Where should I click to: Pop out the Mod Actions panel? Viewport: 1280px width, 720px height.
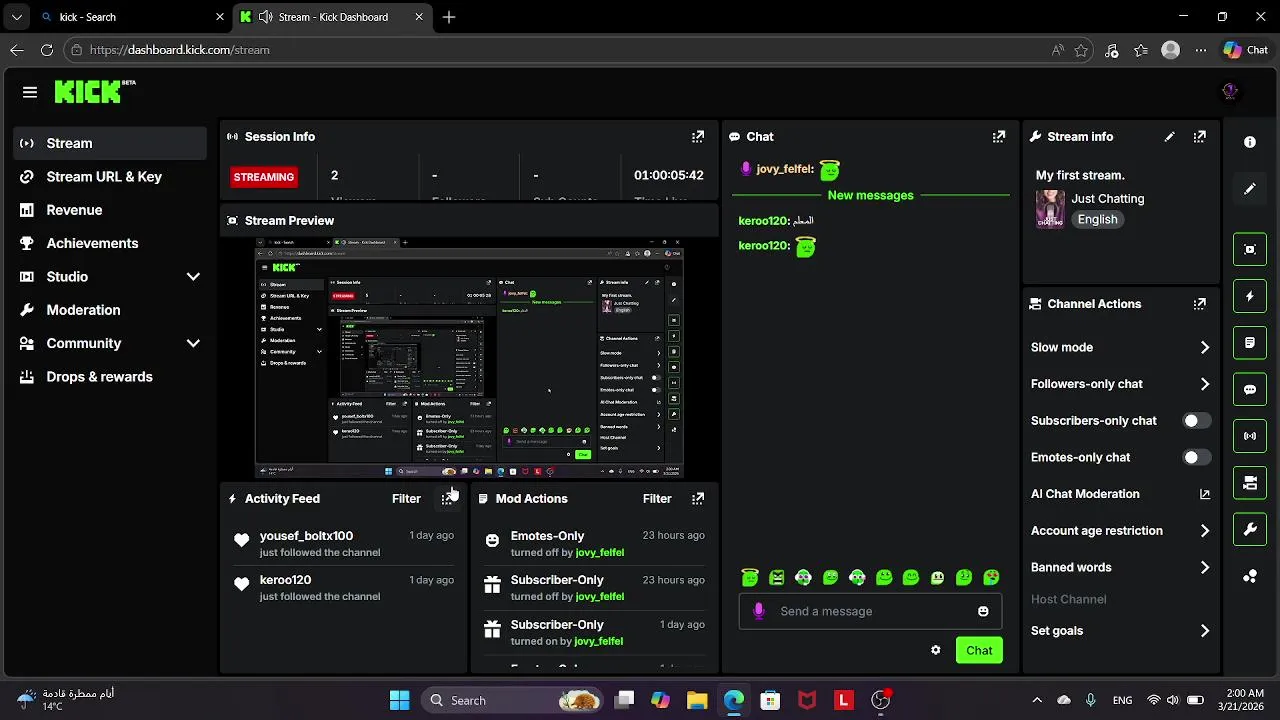coord(698,499)
